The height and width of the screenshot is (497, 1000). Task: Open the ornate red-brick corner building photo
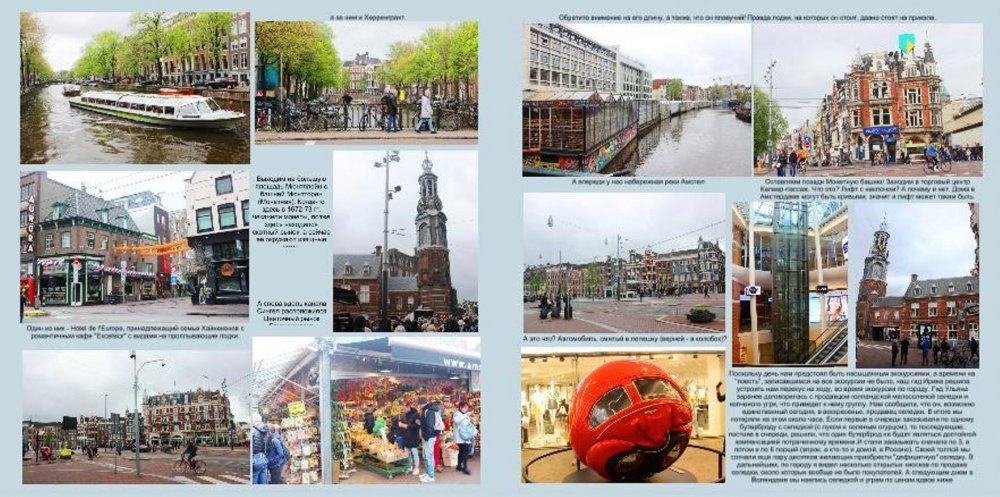867,98
